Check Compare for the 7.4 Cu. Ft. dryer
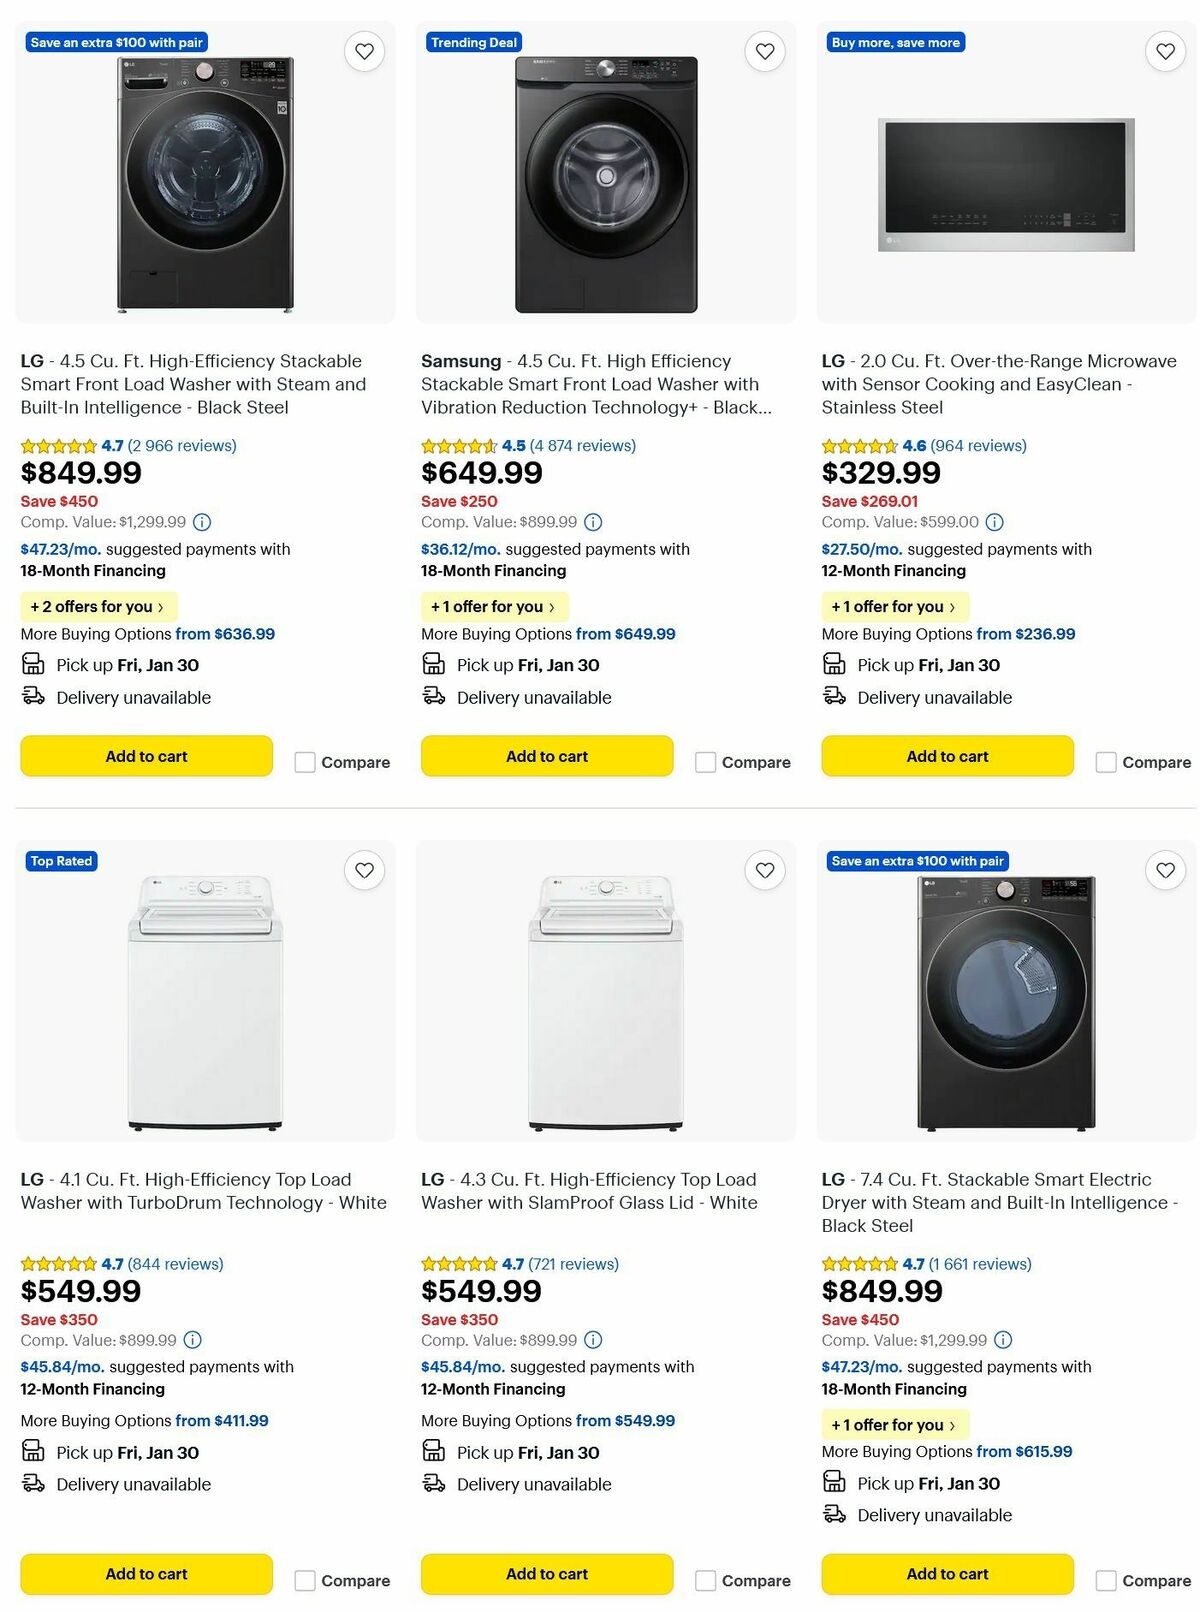The image size is (1200, 1612). (x=1106, y=1579)
